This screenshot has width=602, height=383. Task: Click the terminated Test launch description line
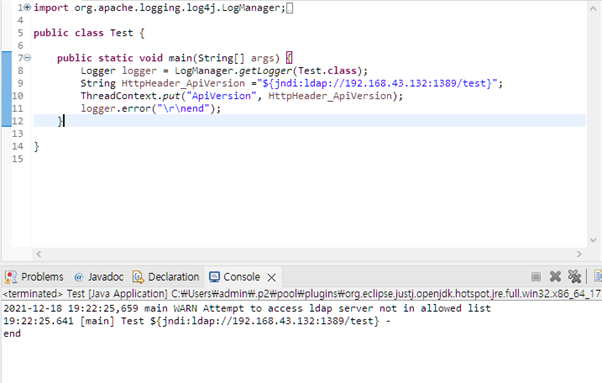click(x=302, y=294)
